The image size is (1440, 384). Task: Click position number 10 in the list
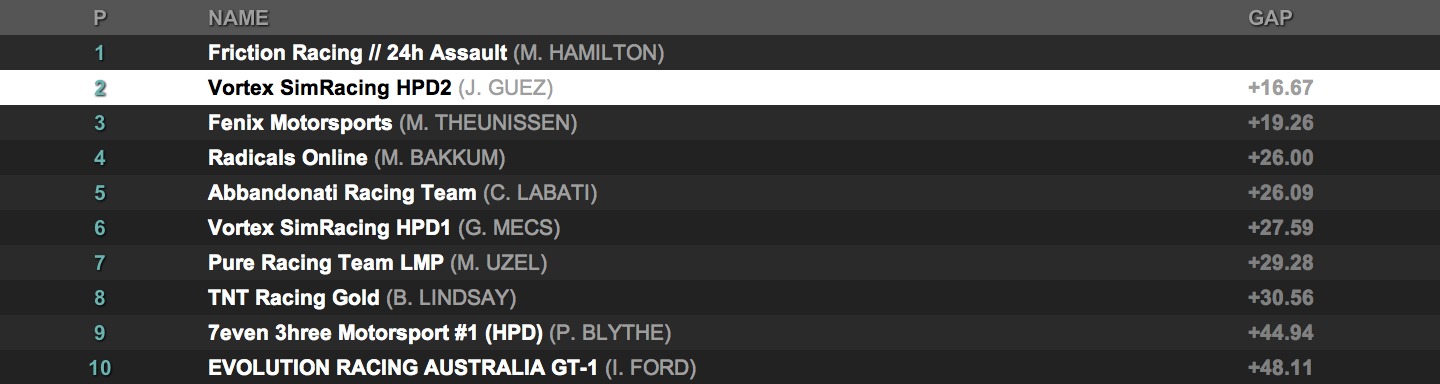click(100, 368)
